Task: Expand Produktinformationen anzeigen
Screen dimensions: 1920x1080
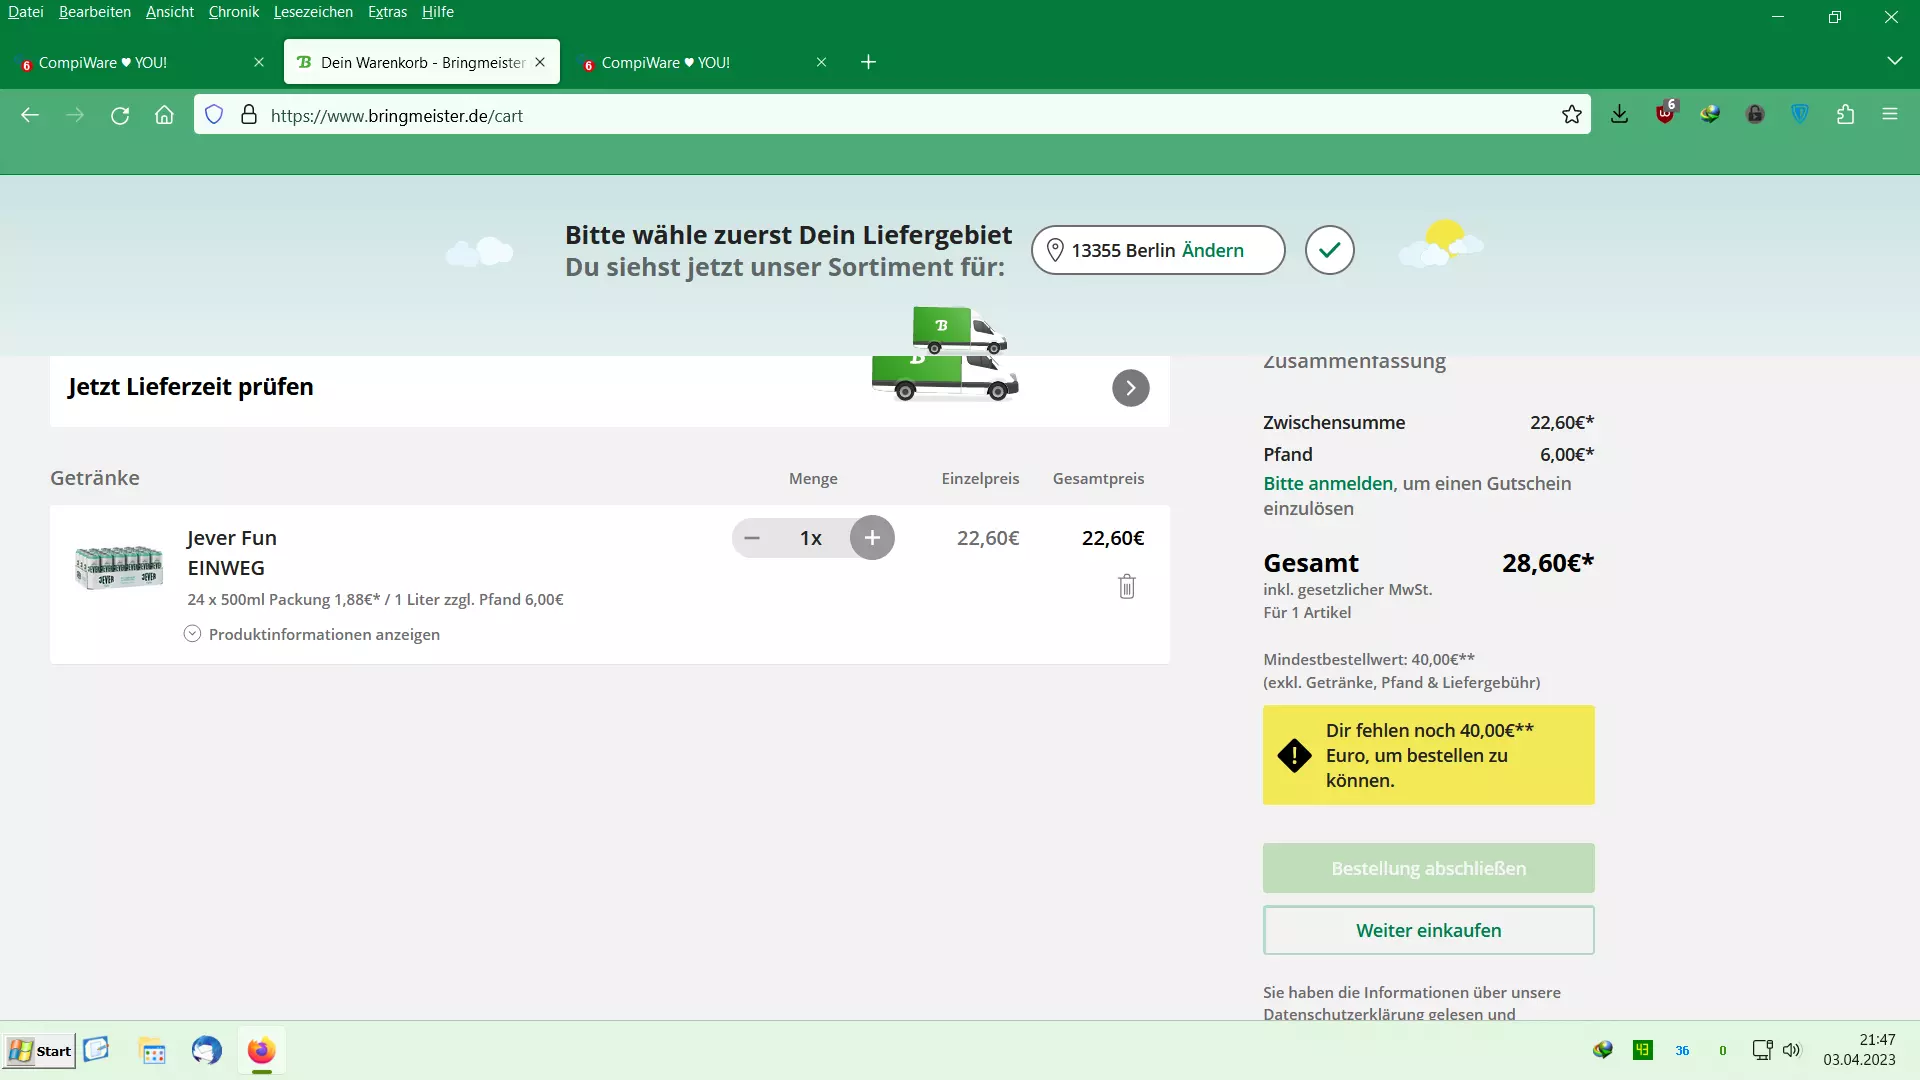Action: coord(312,634)
